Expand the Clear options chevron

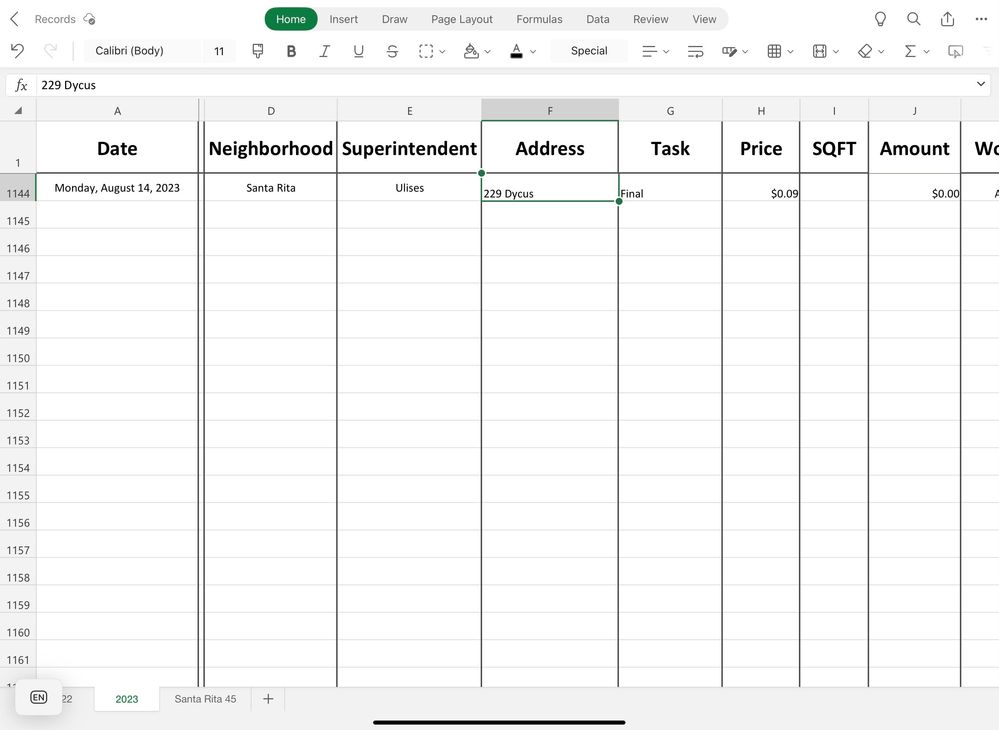tap(881, 52)
